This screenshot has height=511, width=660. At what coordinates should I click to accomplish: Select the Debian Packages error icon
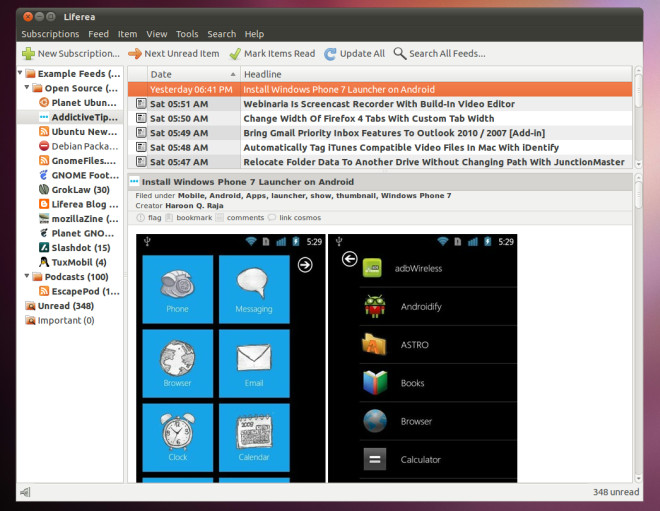pos(44,146)
